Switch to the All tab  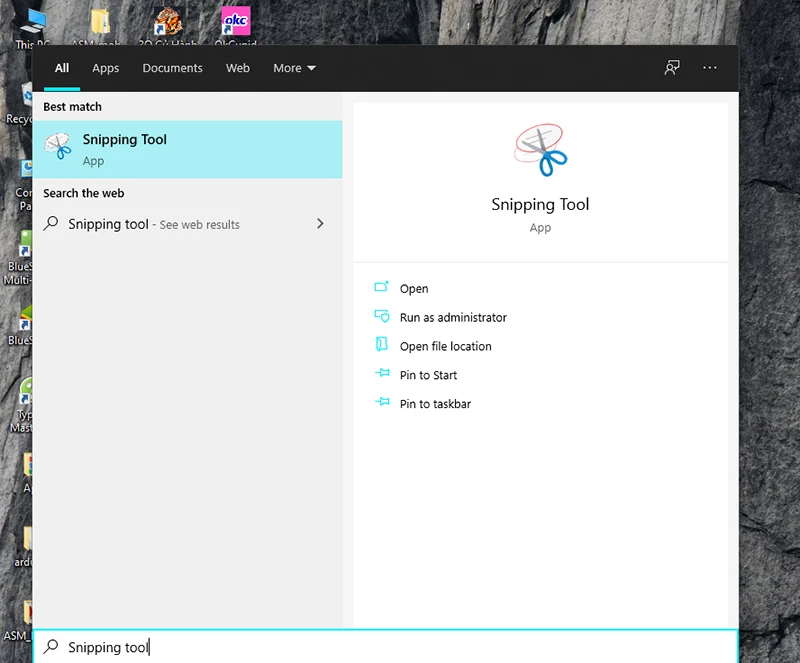pyautogui.click(x=62, y=68)
